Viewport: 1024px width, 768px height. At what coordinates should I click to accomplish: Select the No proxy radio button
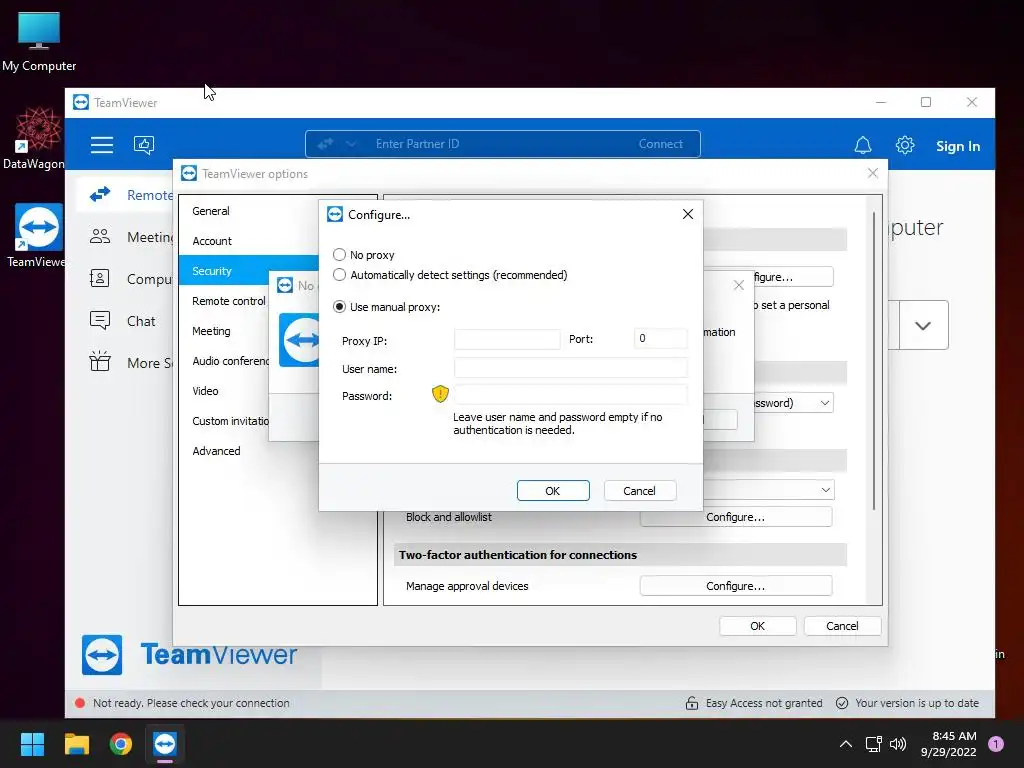339,255
